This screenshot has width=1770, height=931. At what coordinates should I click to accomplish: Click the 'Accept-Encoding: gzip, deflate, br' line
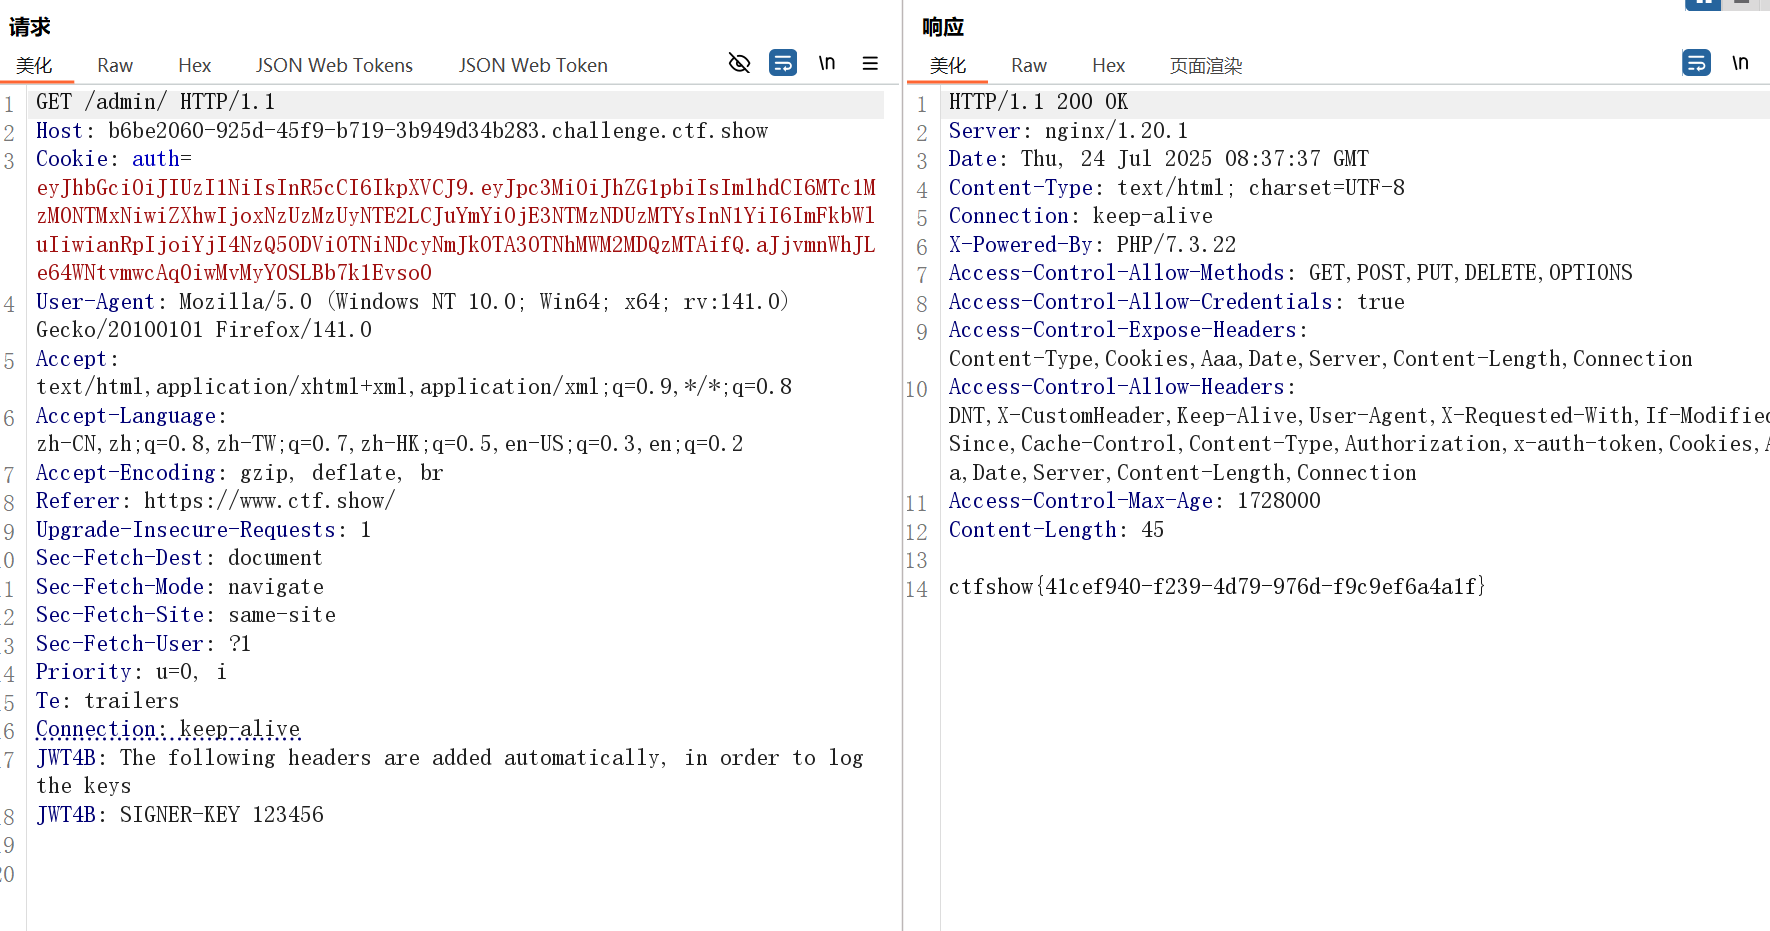pos(240,473)
